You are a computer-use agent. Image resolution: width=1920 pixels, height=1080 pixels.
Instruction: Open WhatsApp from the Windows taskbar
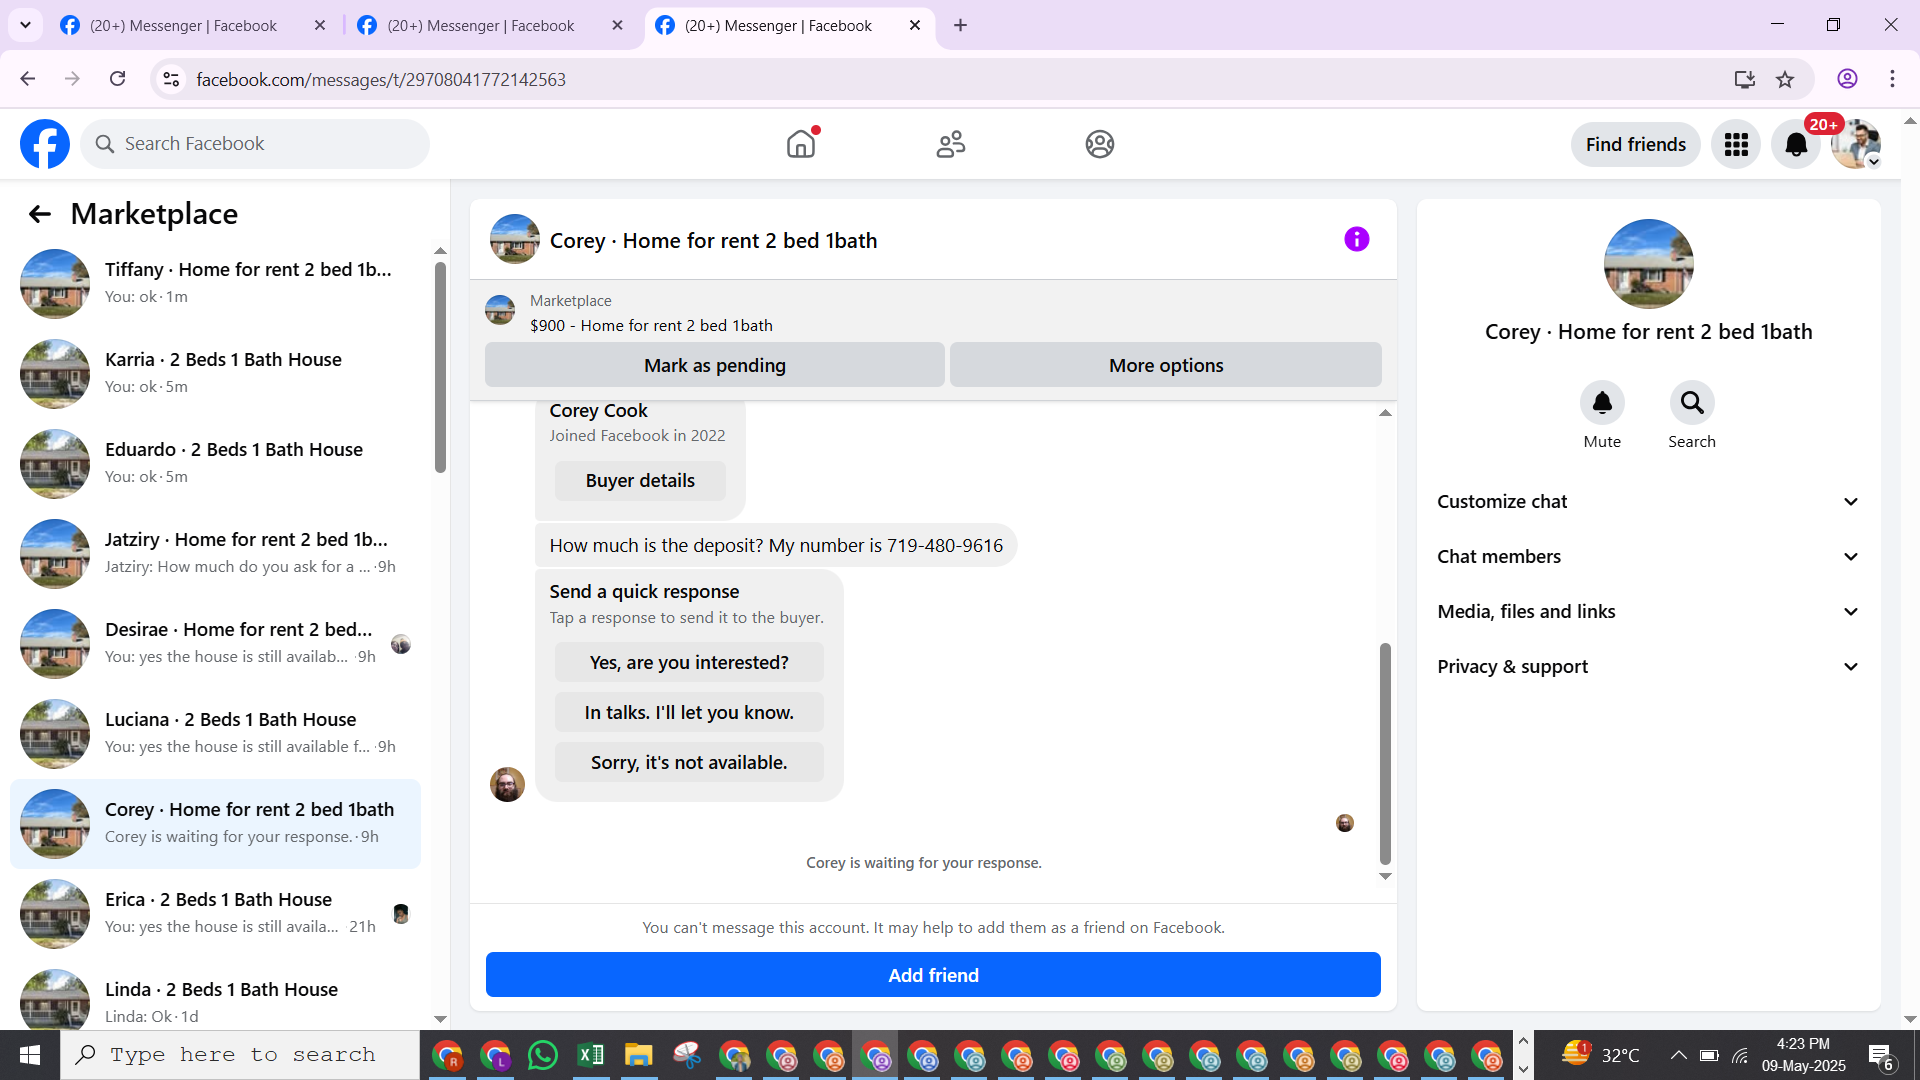[x=543, y=1056]
